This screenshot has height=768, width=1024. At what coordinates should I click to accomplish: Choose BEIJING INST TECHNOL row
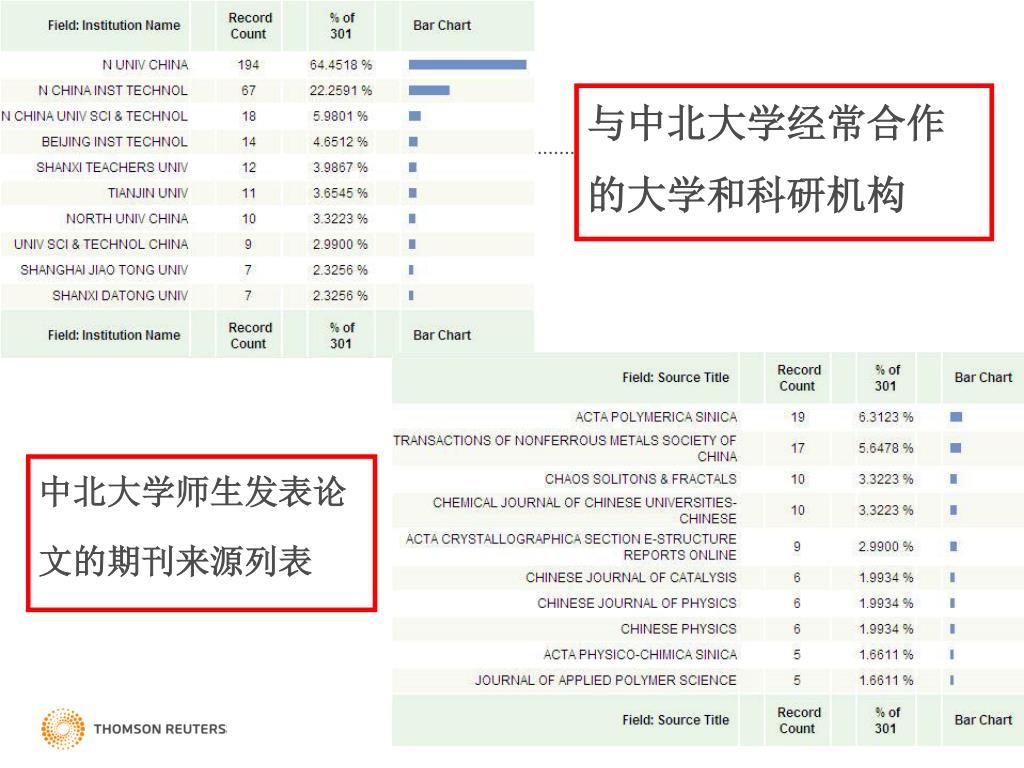click(267, 142)
